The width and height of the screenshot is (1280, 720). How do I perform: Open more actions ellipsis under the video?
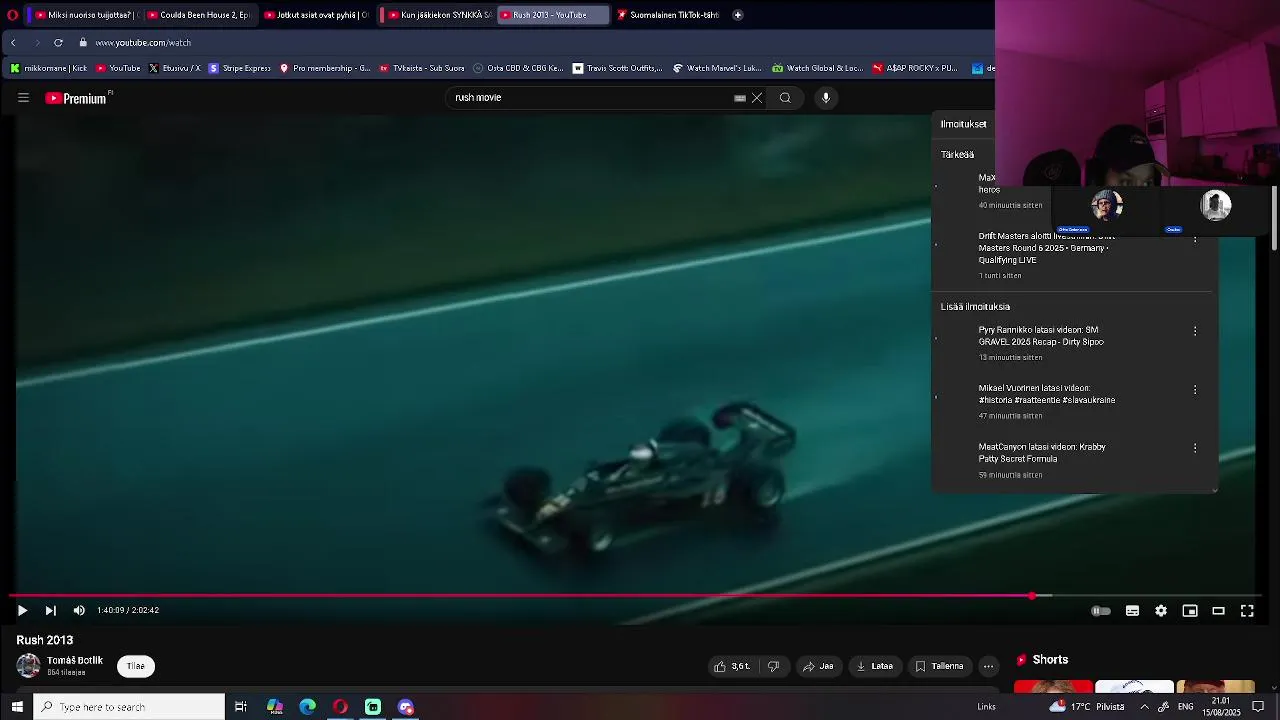click(x=988, y=666)
